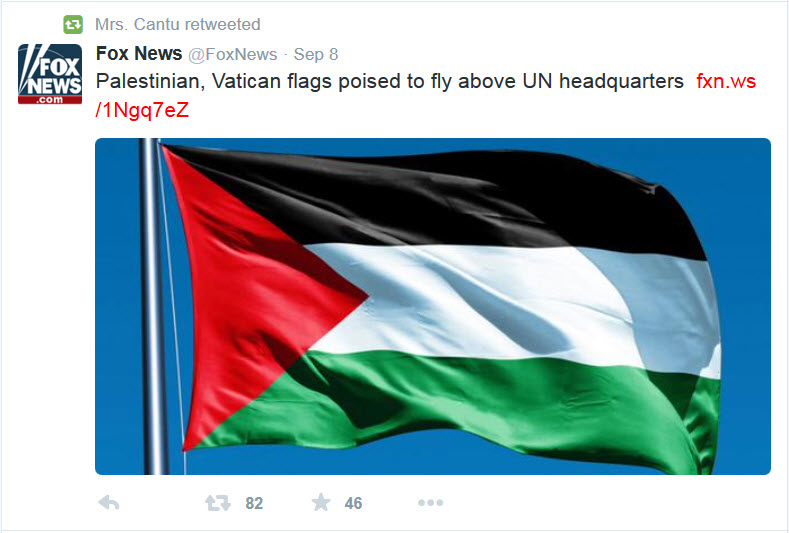Image resolution: width=789 pixels, height=533 pixels.
Task: Enlarge the Palestinian flag photo
Action: [433, 306]
